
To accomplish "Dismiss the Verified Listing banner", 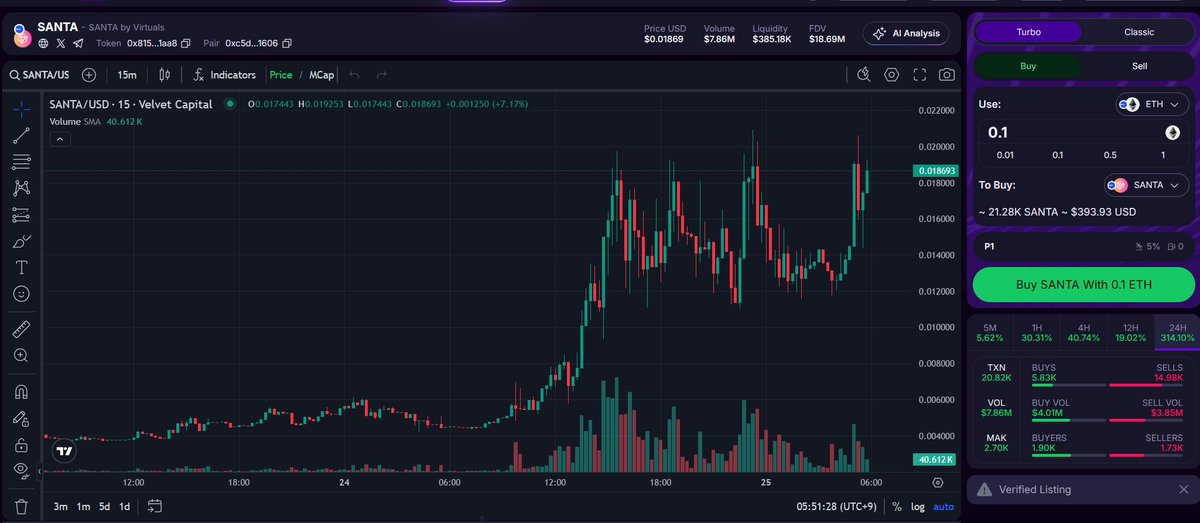I will pos(1183,490).
